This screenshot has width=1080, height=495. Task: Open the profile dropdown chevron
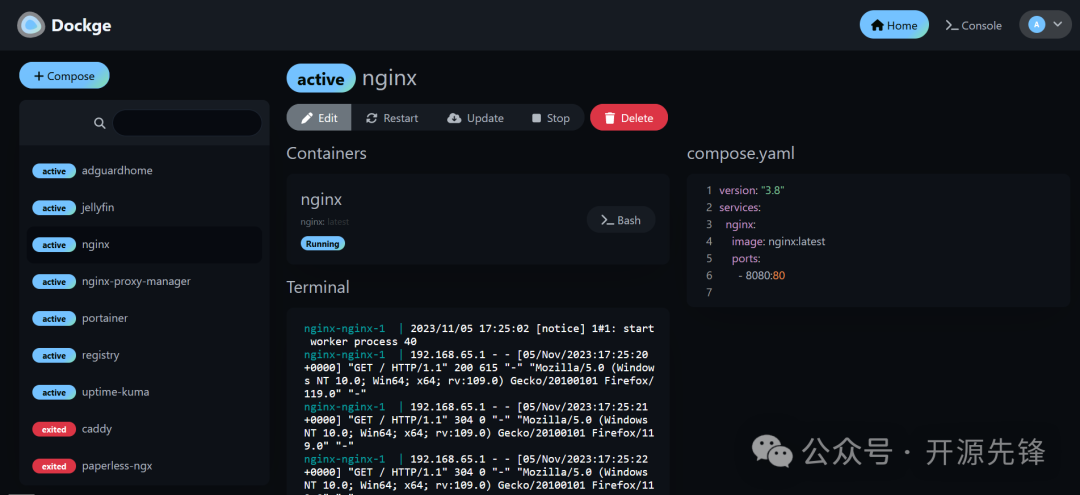(x=1058, y=25)
